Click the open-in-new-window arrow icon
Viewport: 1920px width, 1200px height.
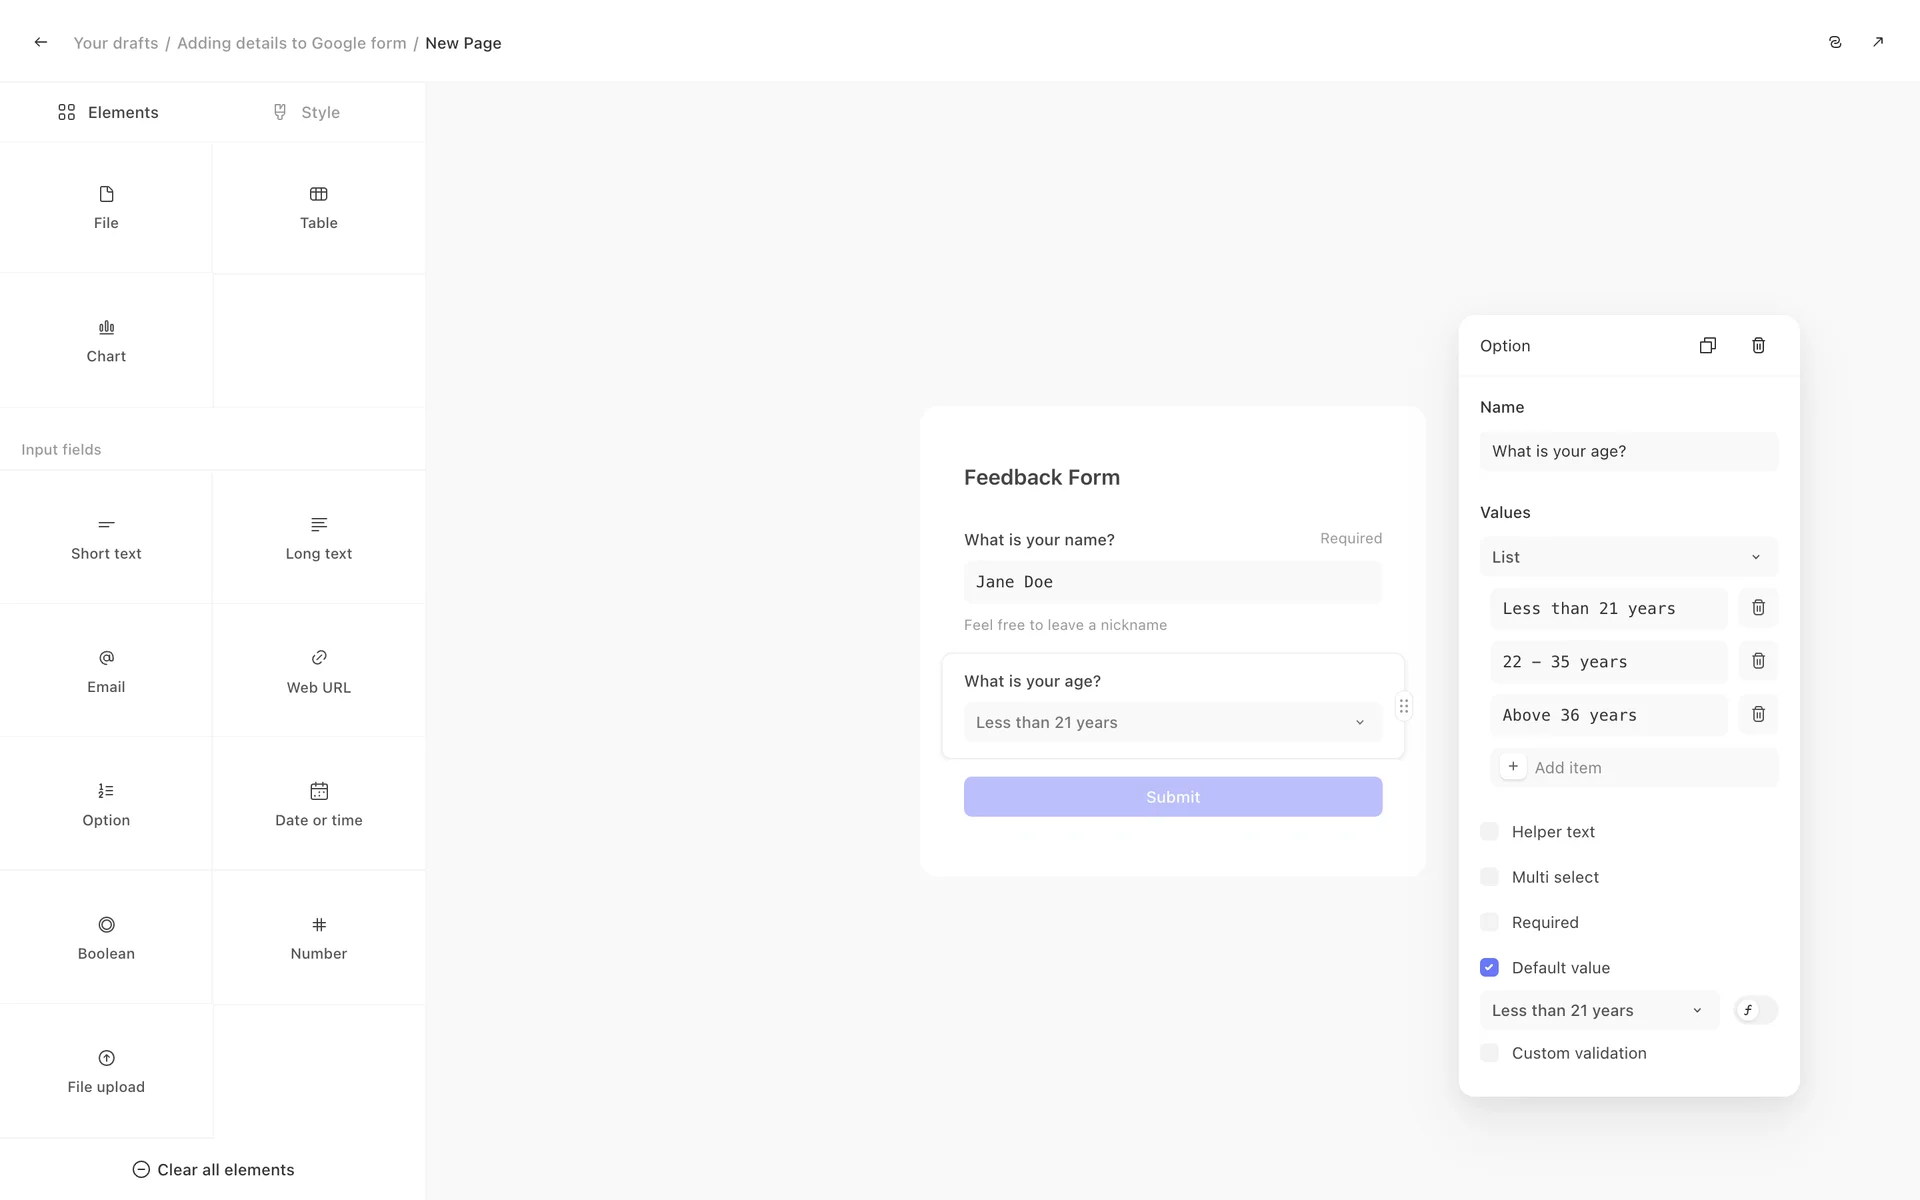[x=1877, y=42]
